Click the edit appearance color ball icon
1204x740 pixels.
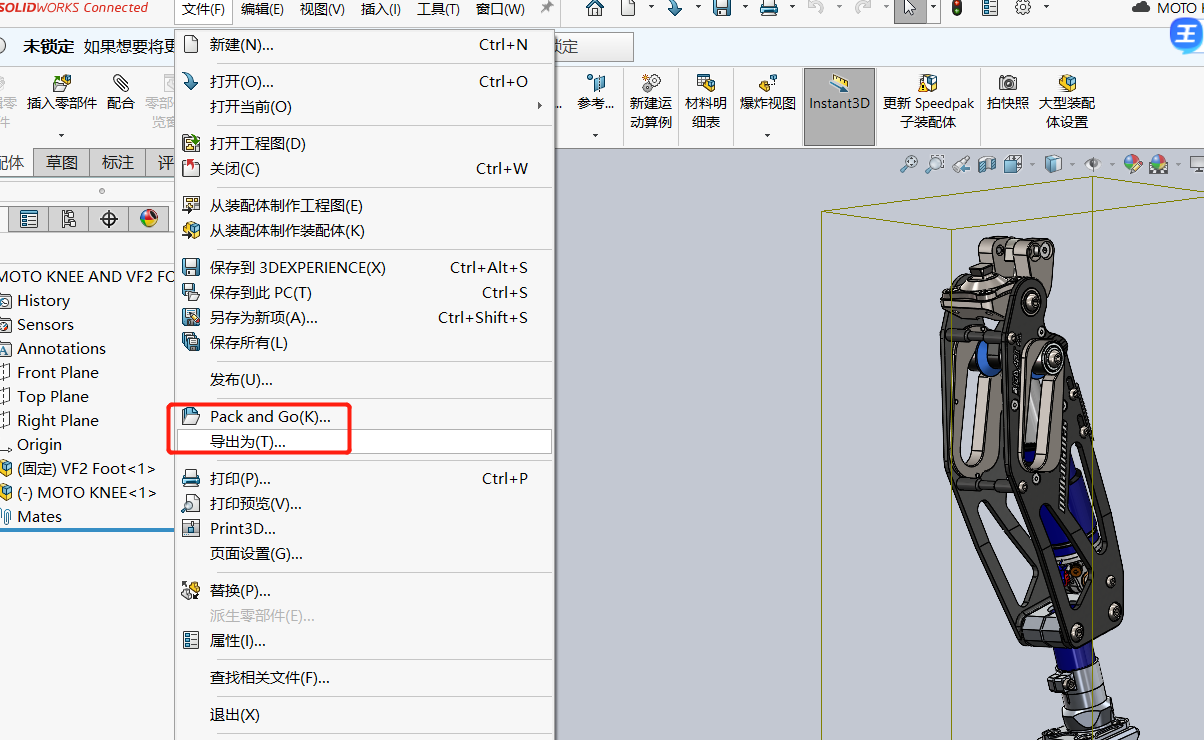coord(1133,164)
